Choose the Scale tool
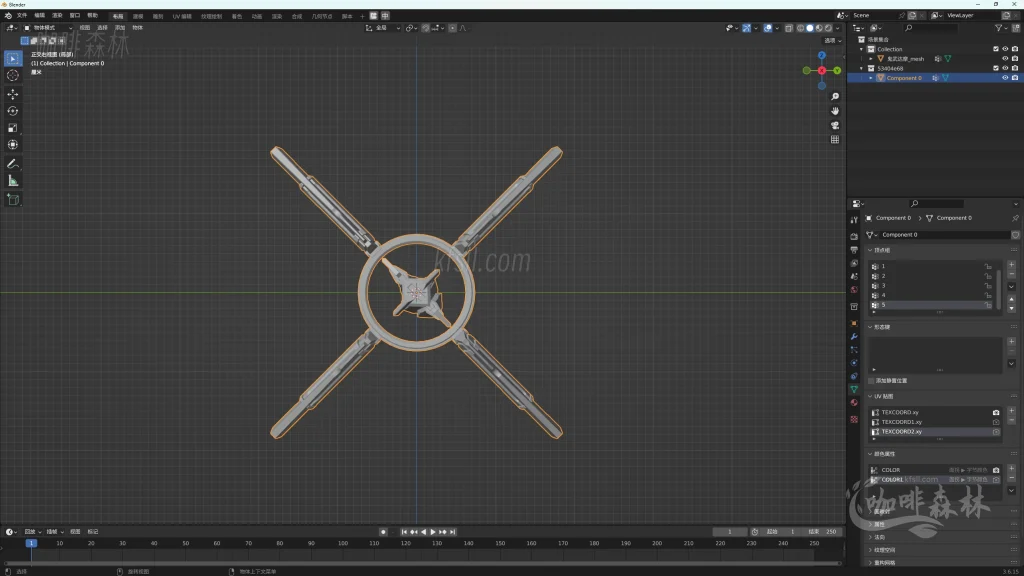This screenshot has height=576, width=1024. click(x=13, y=128)
